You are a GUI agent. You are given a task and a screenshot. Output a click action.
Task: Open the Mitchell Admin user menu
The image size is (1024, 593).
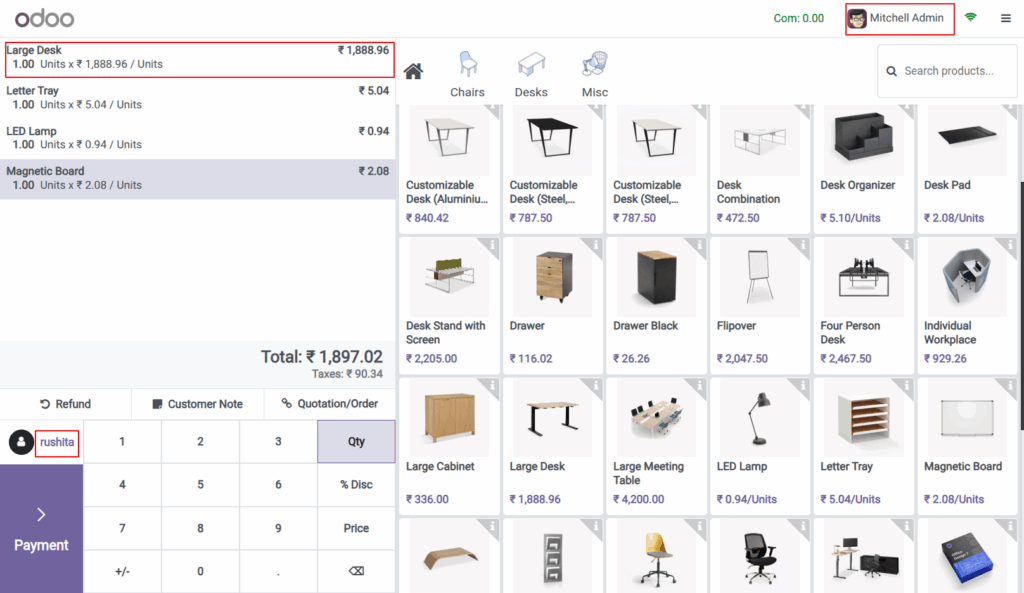click(x=898, y=17)
